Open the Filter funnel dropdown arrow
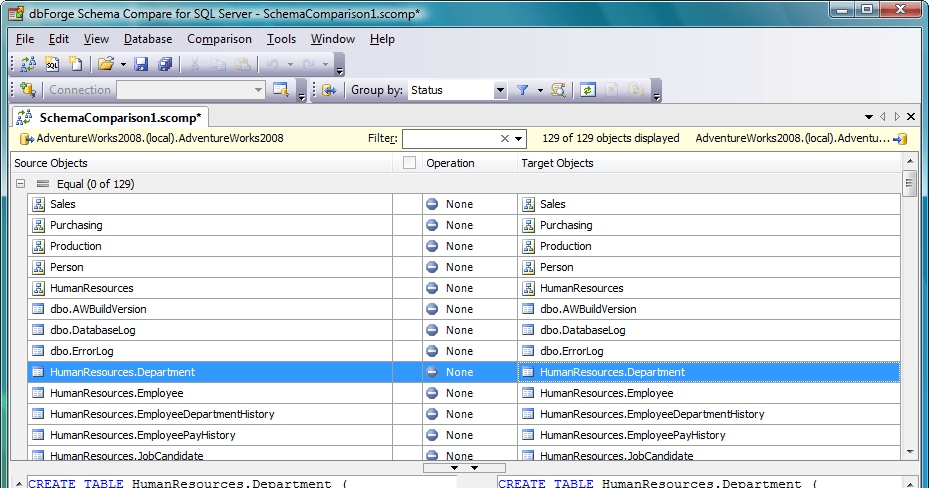Image resolution: width=929 pixels, height=488 pixels. (x=540, y=90)
